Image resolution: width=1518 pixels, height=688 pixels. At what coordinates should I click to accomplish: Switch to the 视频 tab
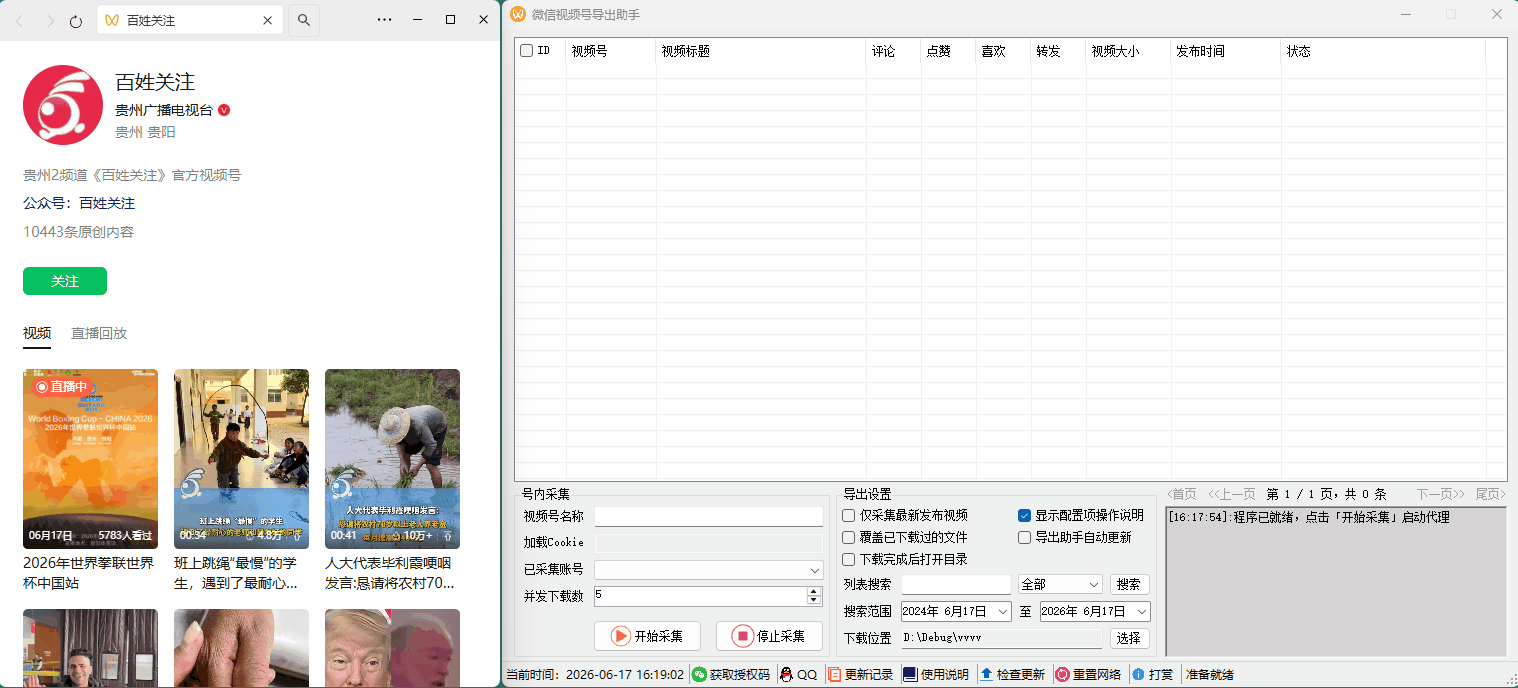click(37, 333)
